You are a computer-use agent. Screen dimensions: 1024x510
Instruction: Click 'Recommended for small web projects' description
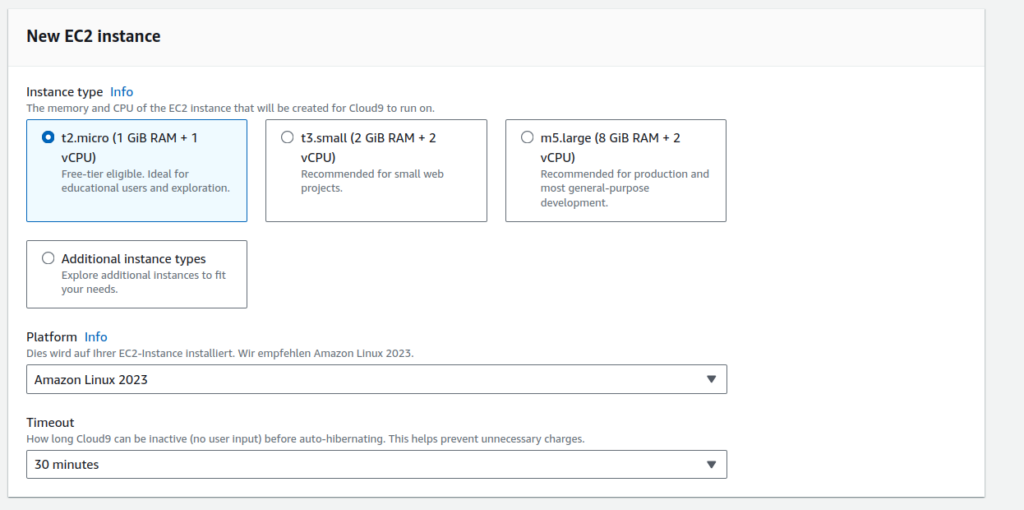372,181
